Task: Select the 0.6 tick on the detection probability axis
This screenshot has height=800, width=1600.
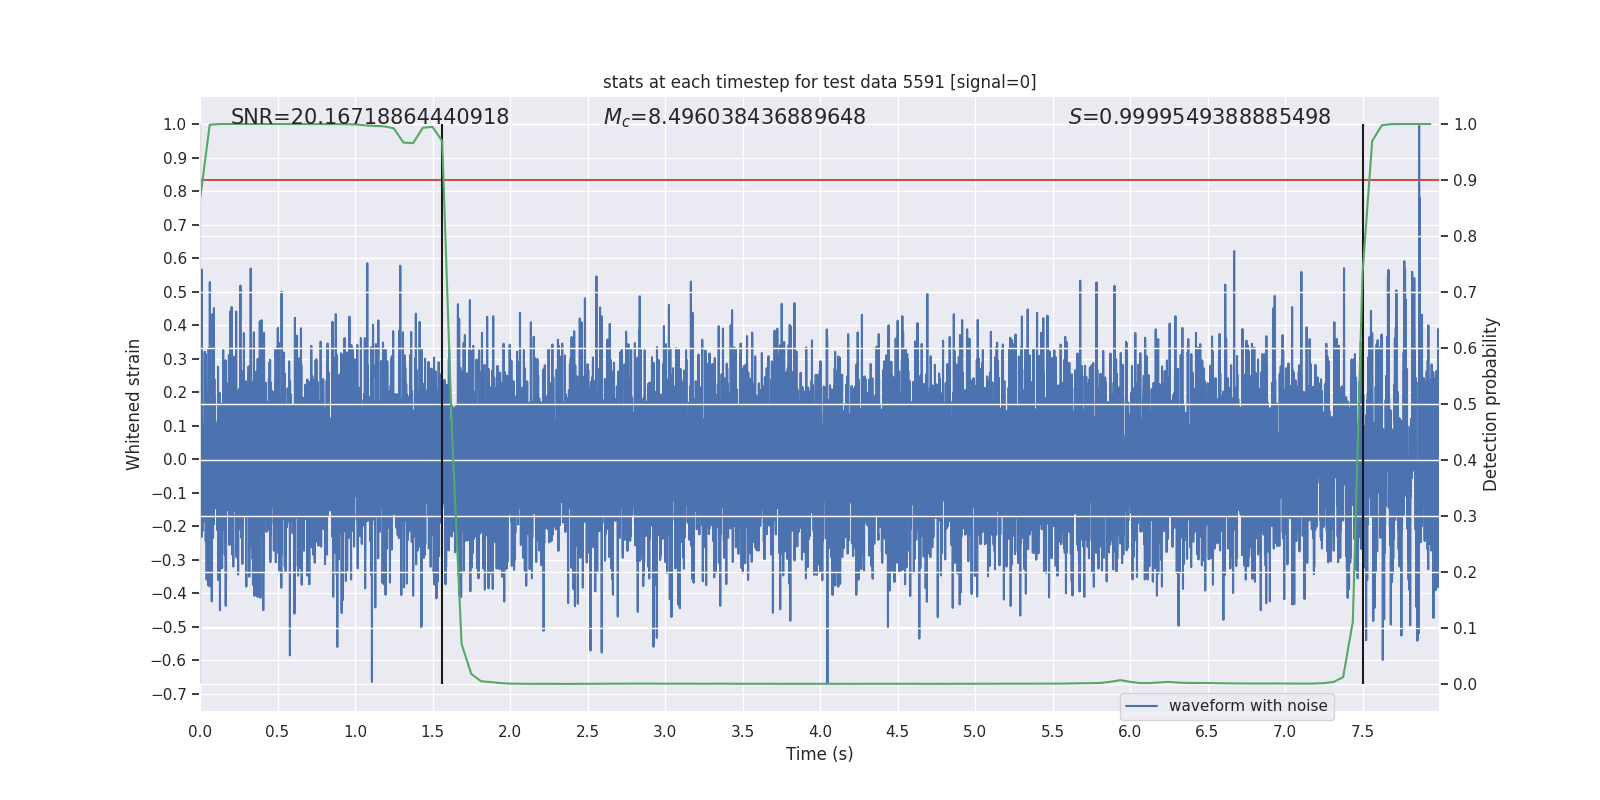Action: pyautogui.click(x=1465, y=349)
